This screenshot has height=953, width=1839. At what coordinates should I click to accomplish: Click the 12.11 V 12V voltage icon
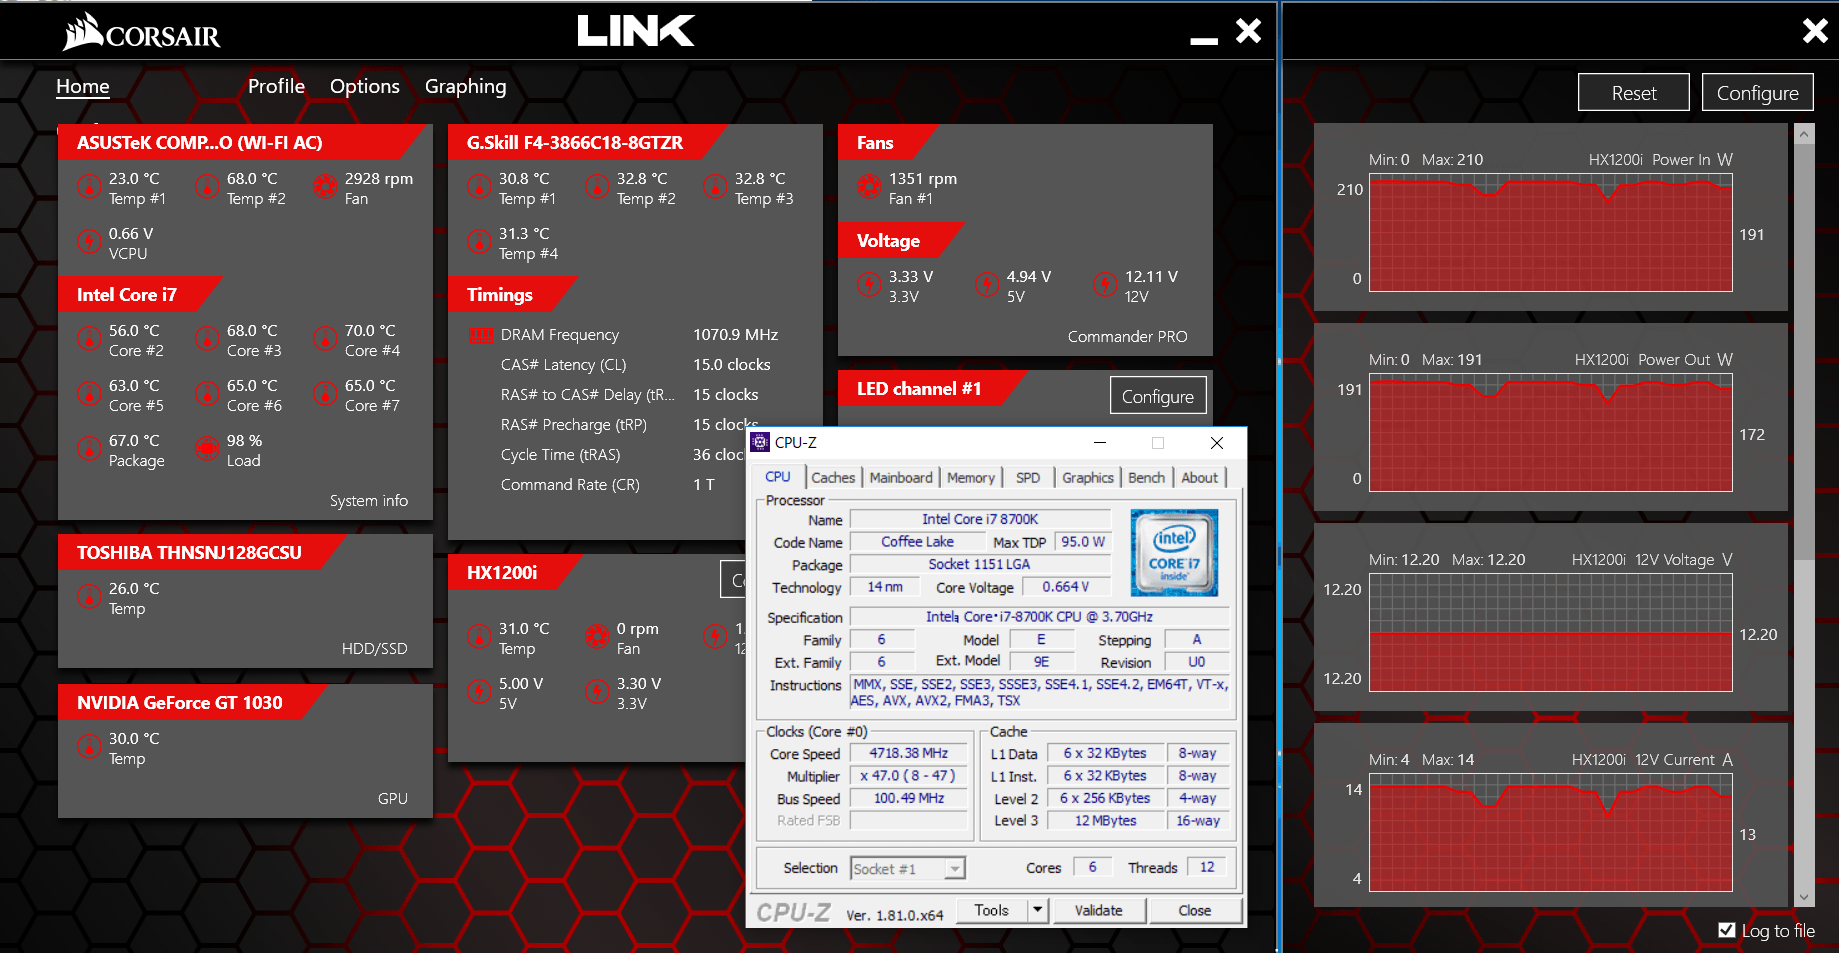[1105, 284]
